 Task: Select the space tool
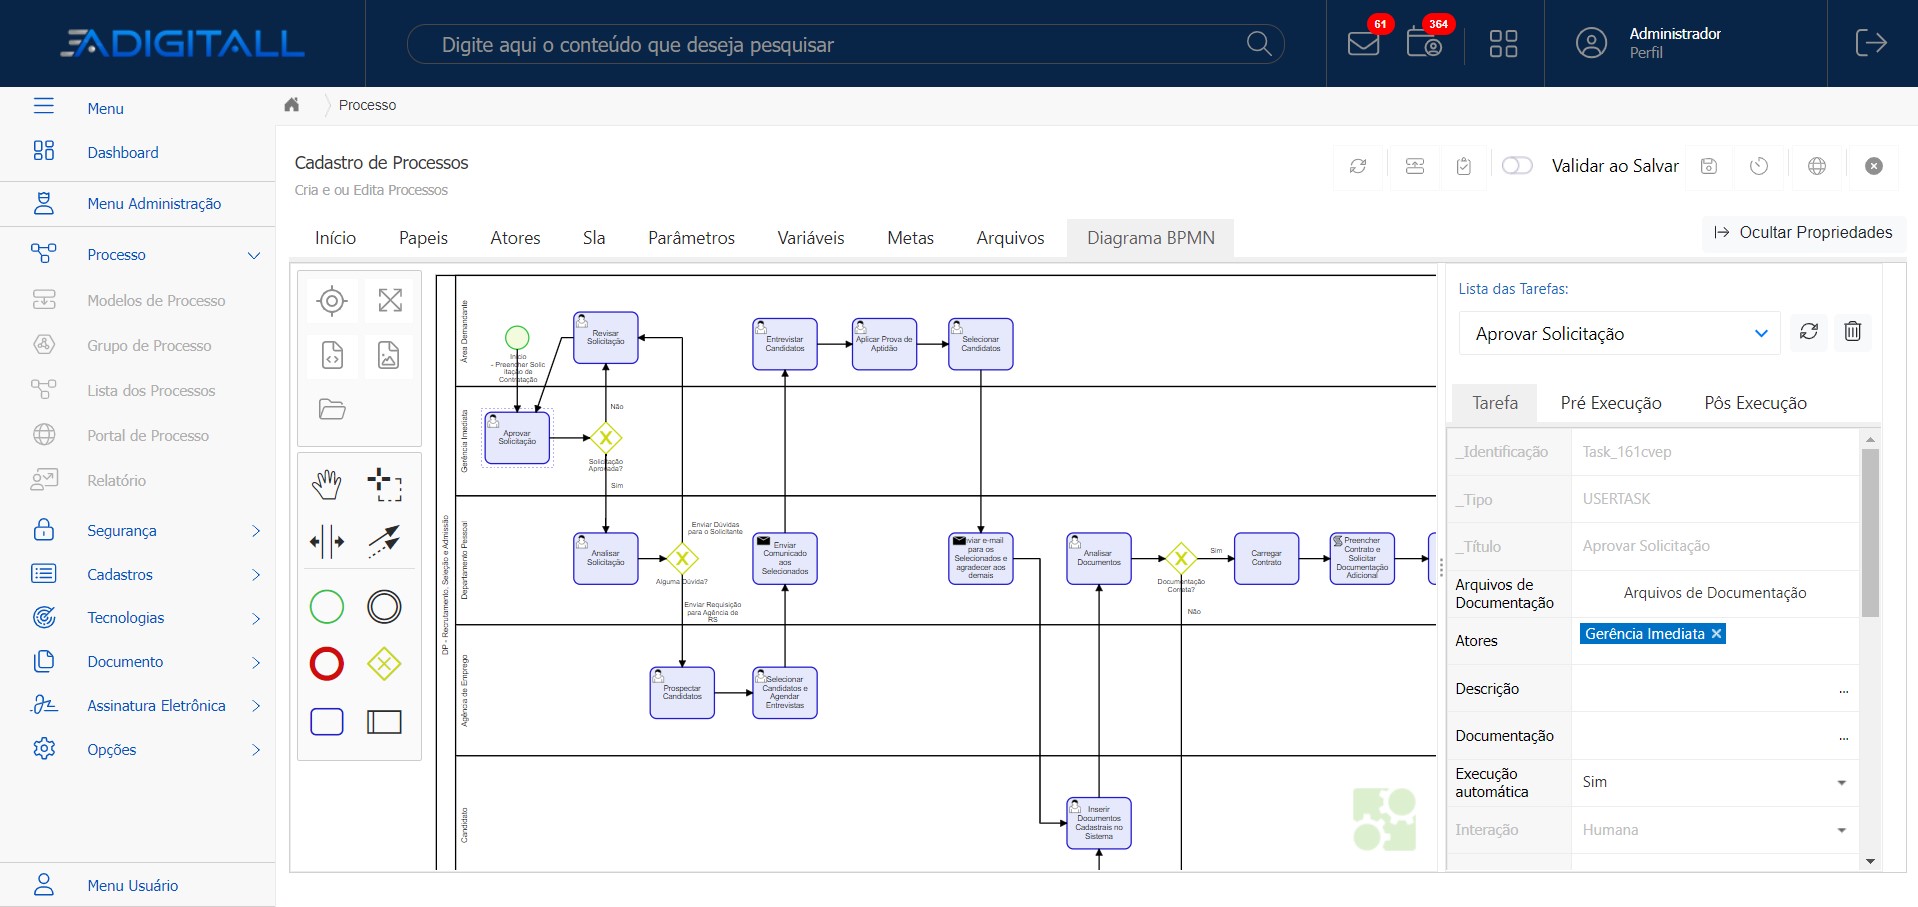[x=327, y=542]
